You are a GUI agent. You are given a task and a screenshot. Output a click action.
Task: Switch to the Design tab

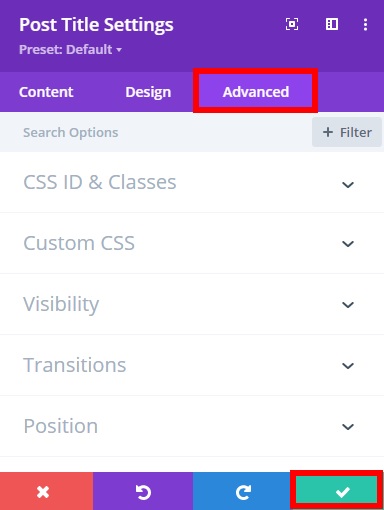coord(148,92)
